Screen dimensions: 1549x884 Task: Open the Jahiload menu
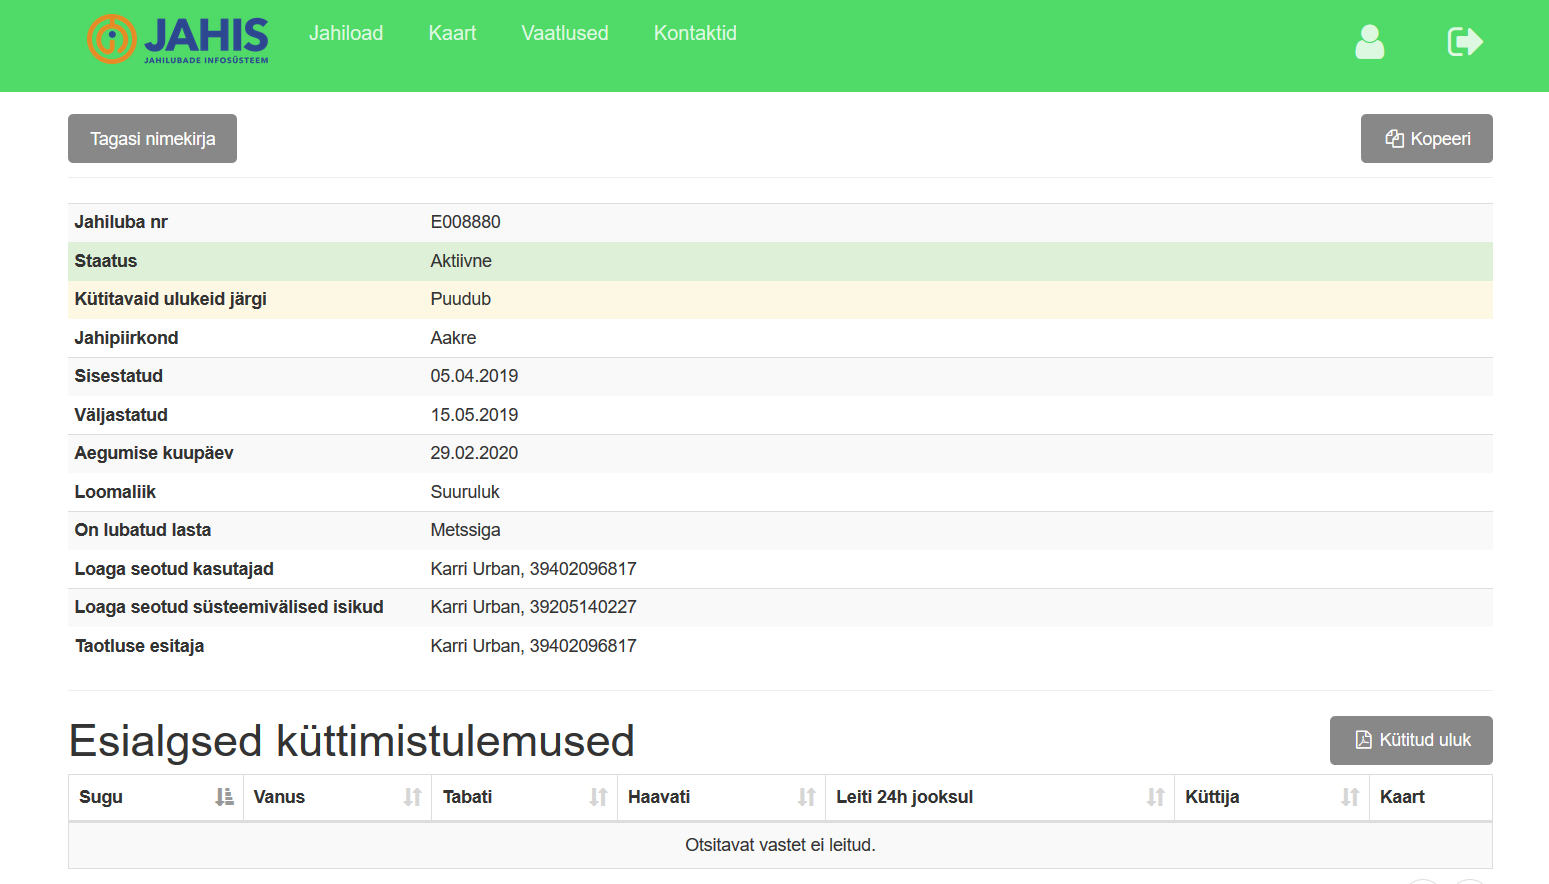point(346,33)
